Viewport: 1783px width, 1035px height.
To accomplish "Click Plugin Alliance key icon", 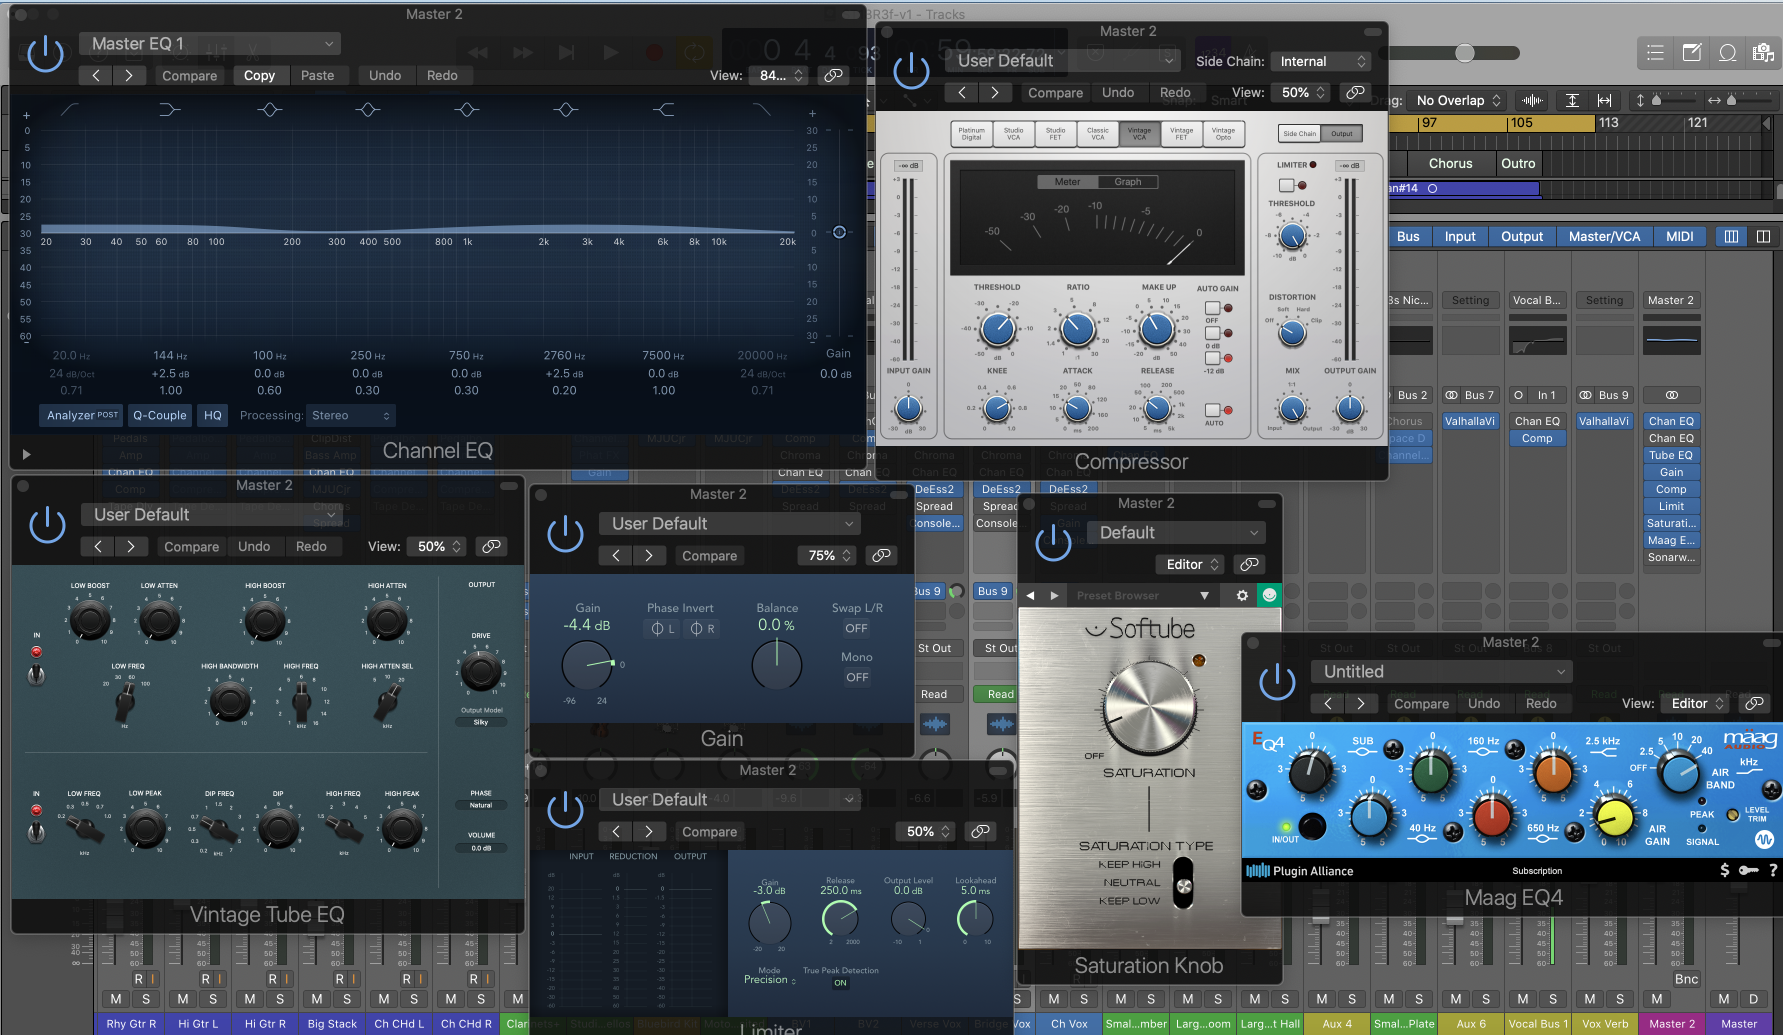I will 1748,870.
